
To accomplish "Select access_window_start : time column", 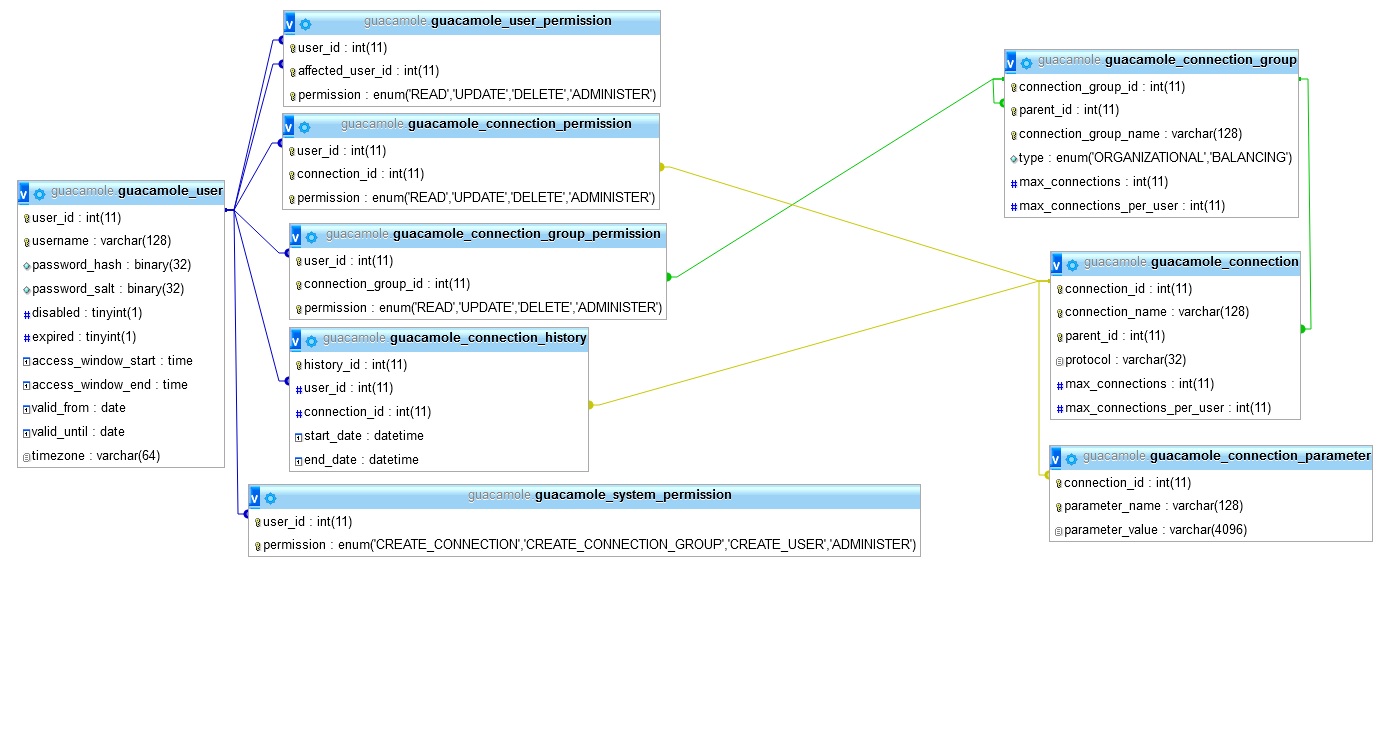I will pyautogui.click(x=121, y=361).
